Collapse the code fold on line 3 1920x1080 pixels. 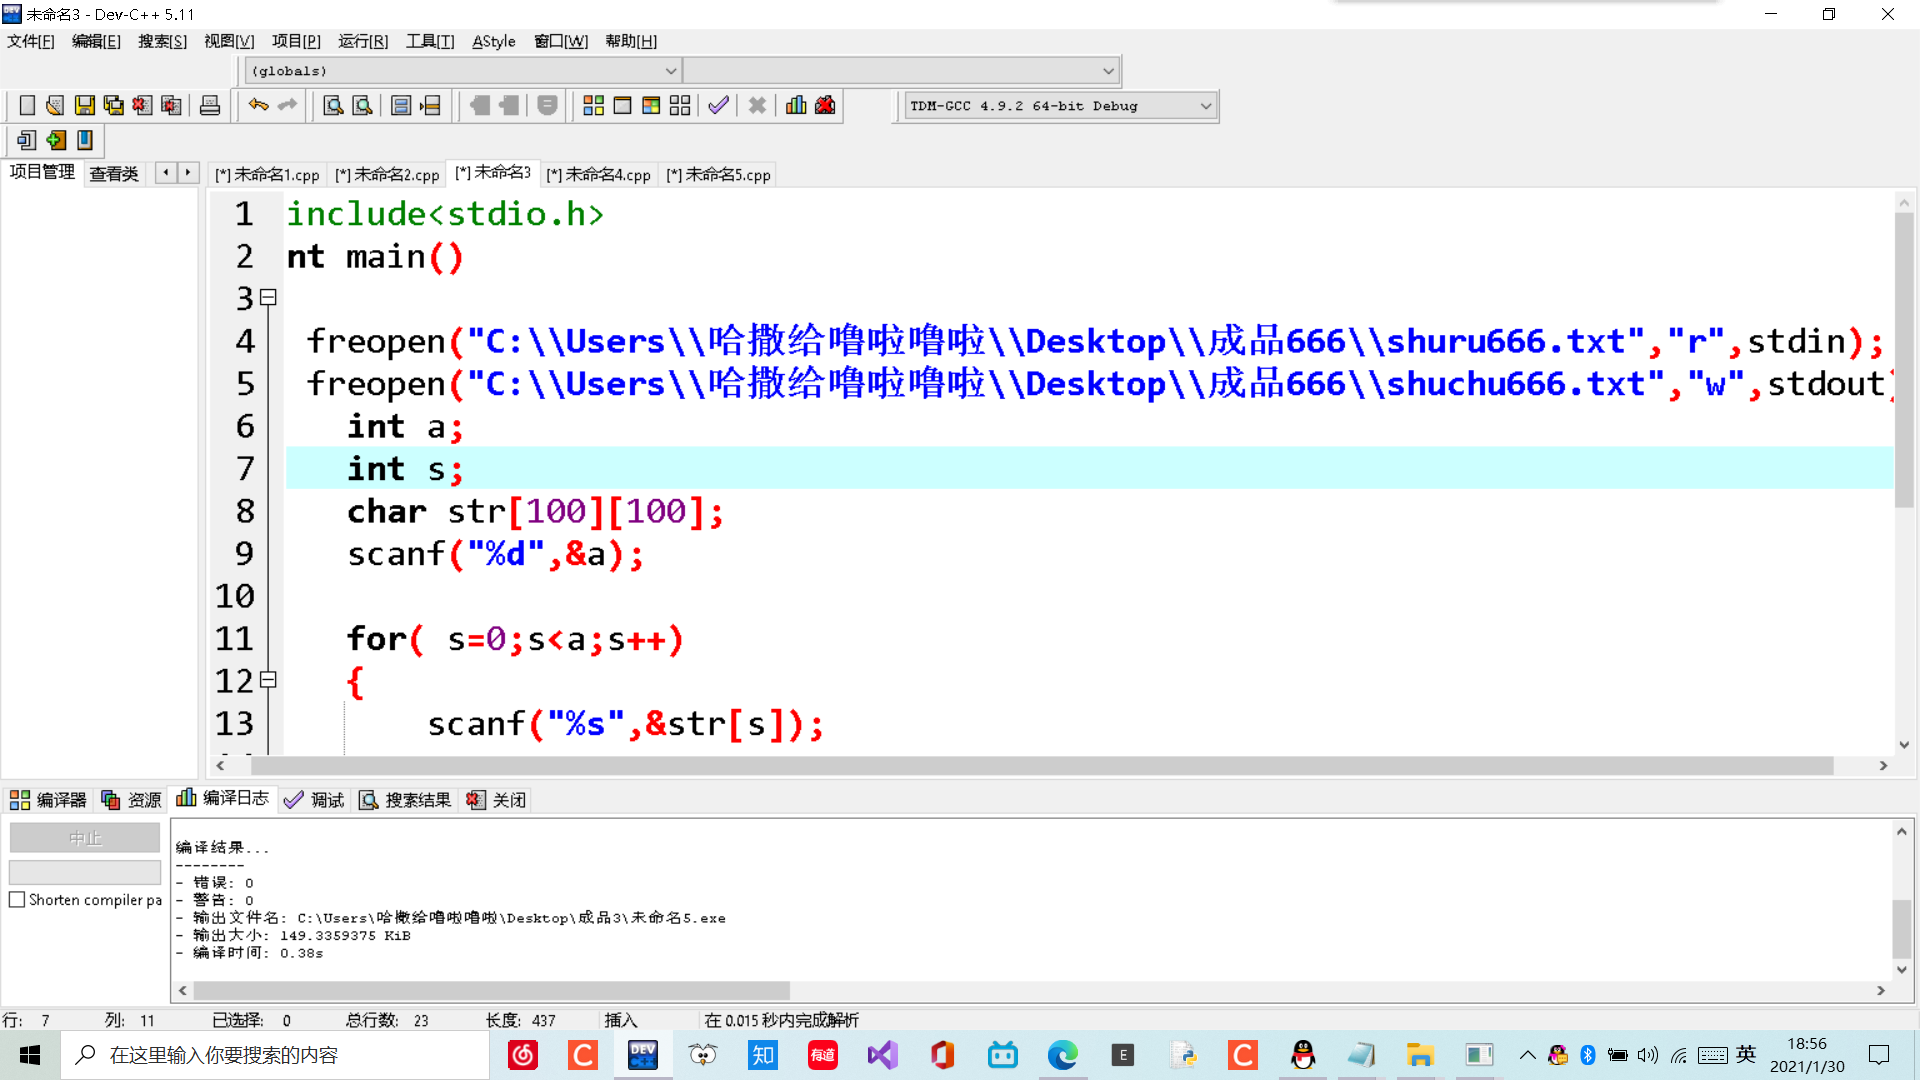coord(268,297)
